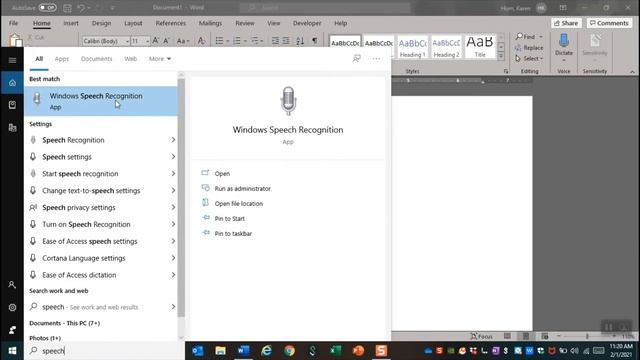The image size is (640, 360).
Task: Switch to the Documents search tab
Action: coord(96,59)
